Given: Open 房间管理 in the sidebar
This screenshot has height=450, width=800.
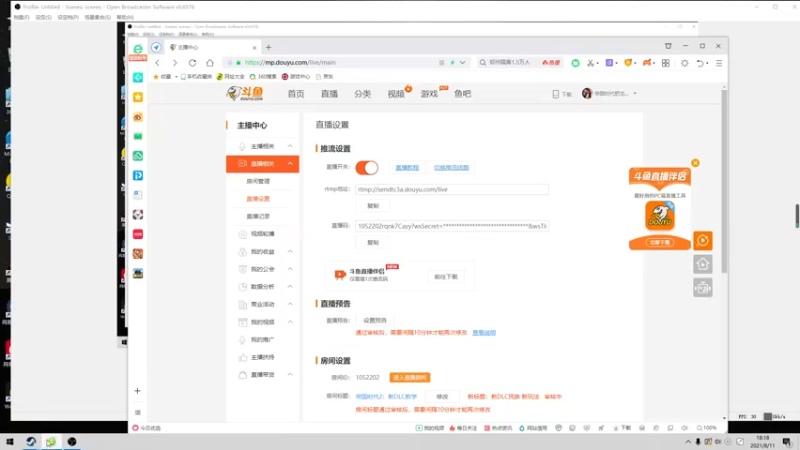Looking at the screenshot, I should 258,181.
